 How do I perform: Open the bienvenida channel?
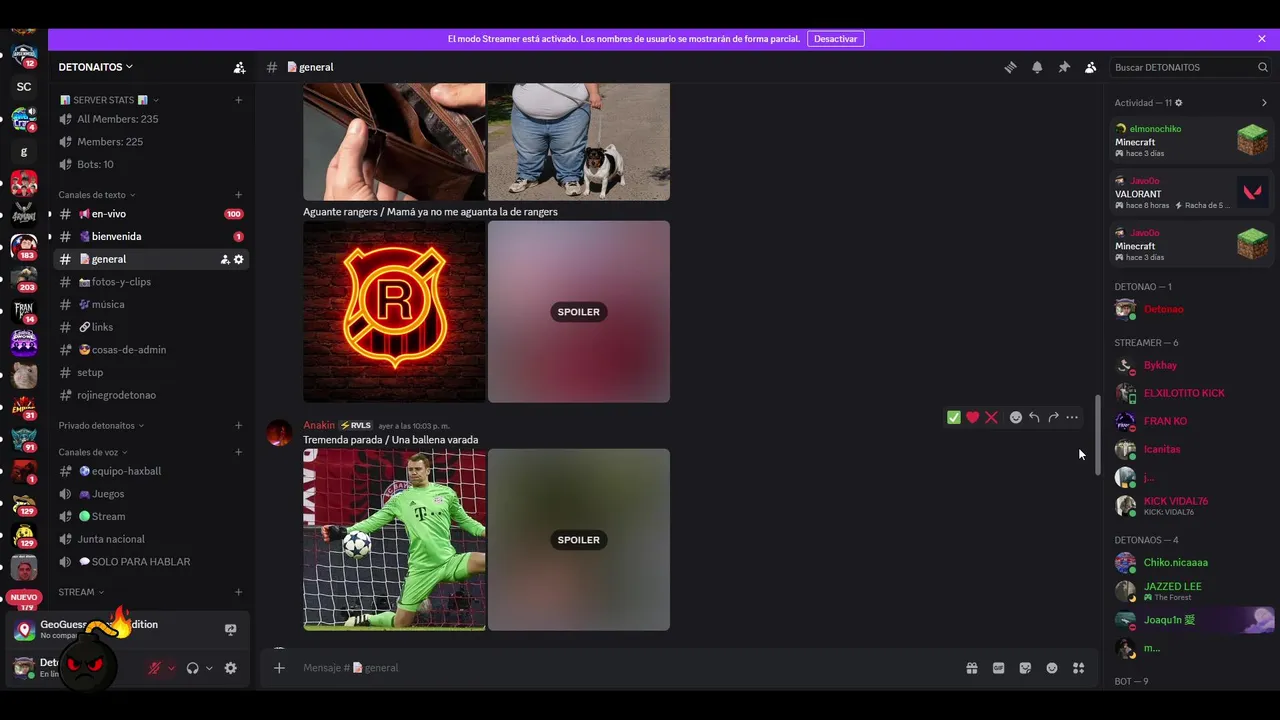click(150, 237)
